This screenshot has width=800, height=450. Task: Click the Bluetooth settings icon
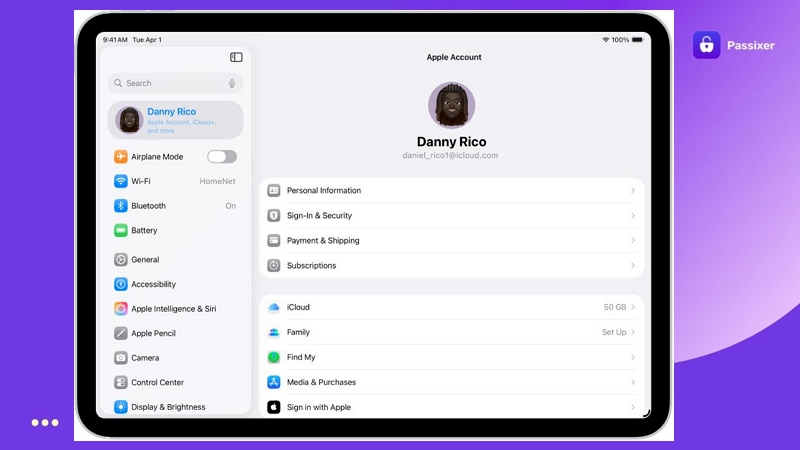pyautogui.click(x=120, y=206)
